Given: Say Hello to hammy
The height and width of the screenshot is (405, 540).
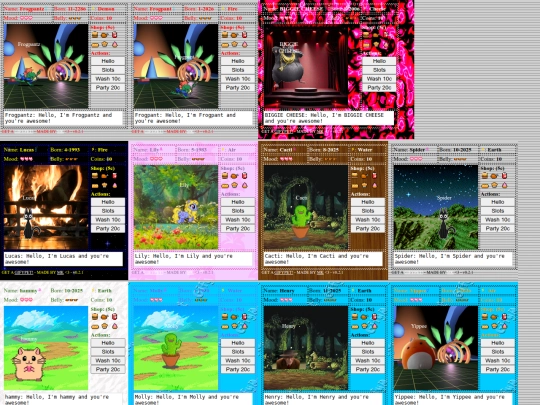Looking at the screenshot, I should (108, 343).
